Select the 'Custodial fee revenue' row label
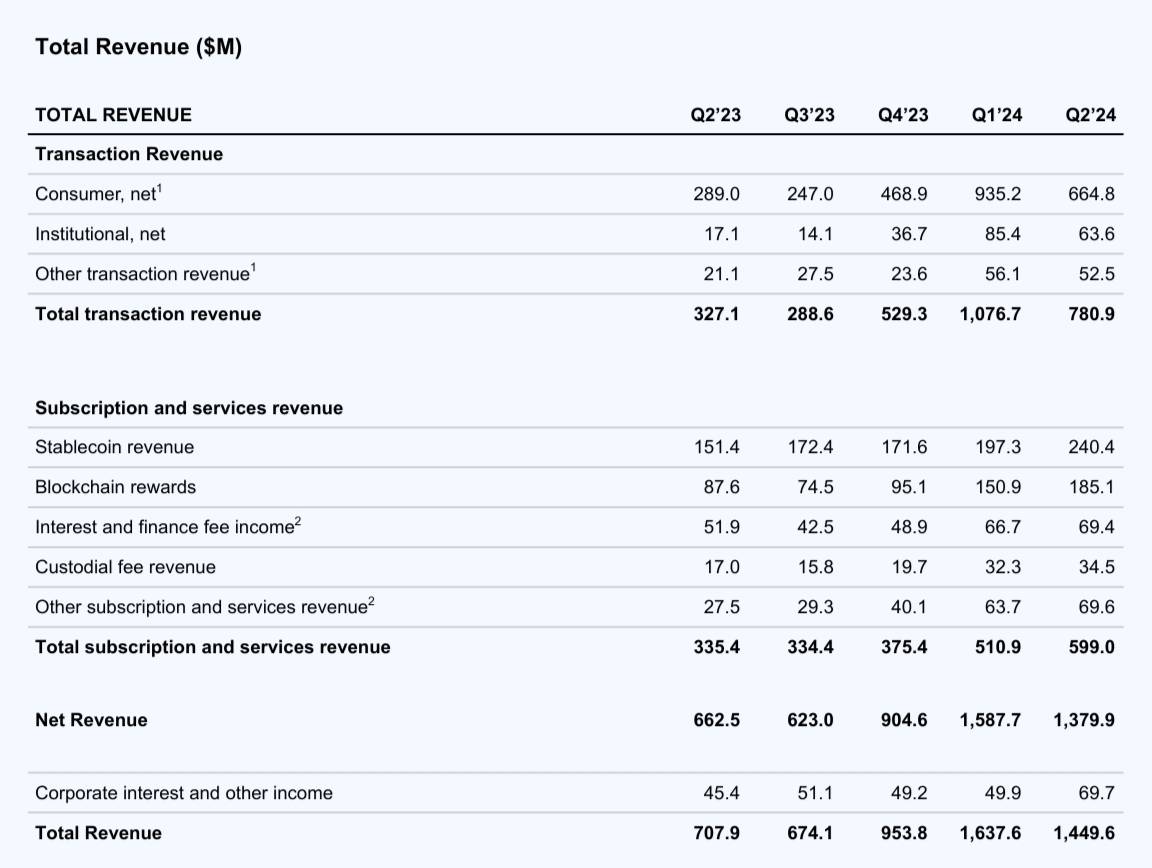Viewport: 1152px width, 868px height. (x=126, y=567)
